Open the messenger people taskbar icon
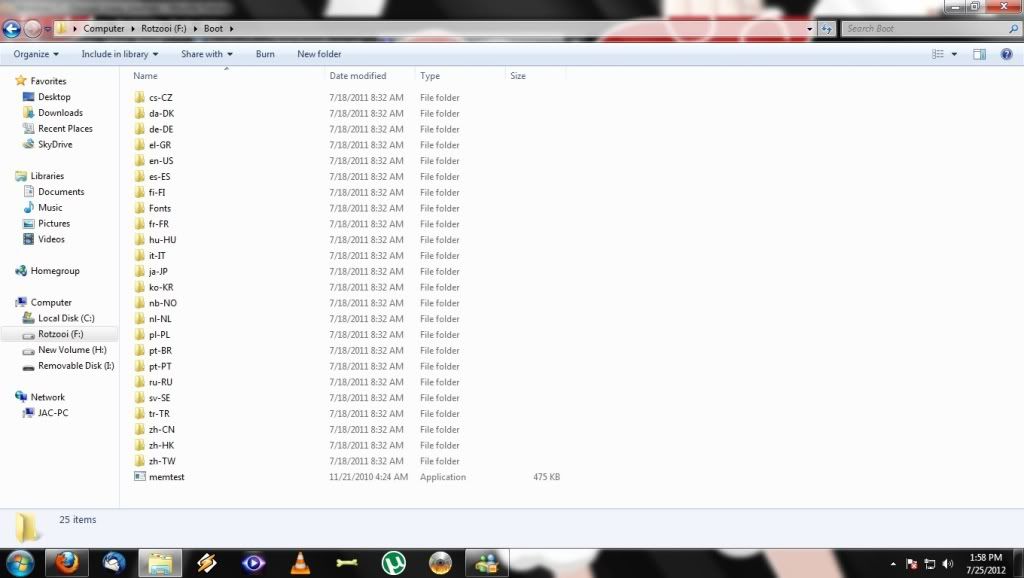This screenshot has width=1024, height=578. pyautogui.click(x=487, y=563)
